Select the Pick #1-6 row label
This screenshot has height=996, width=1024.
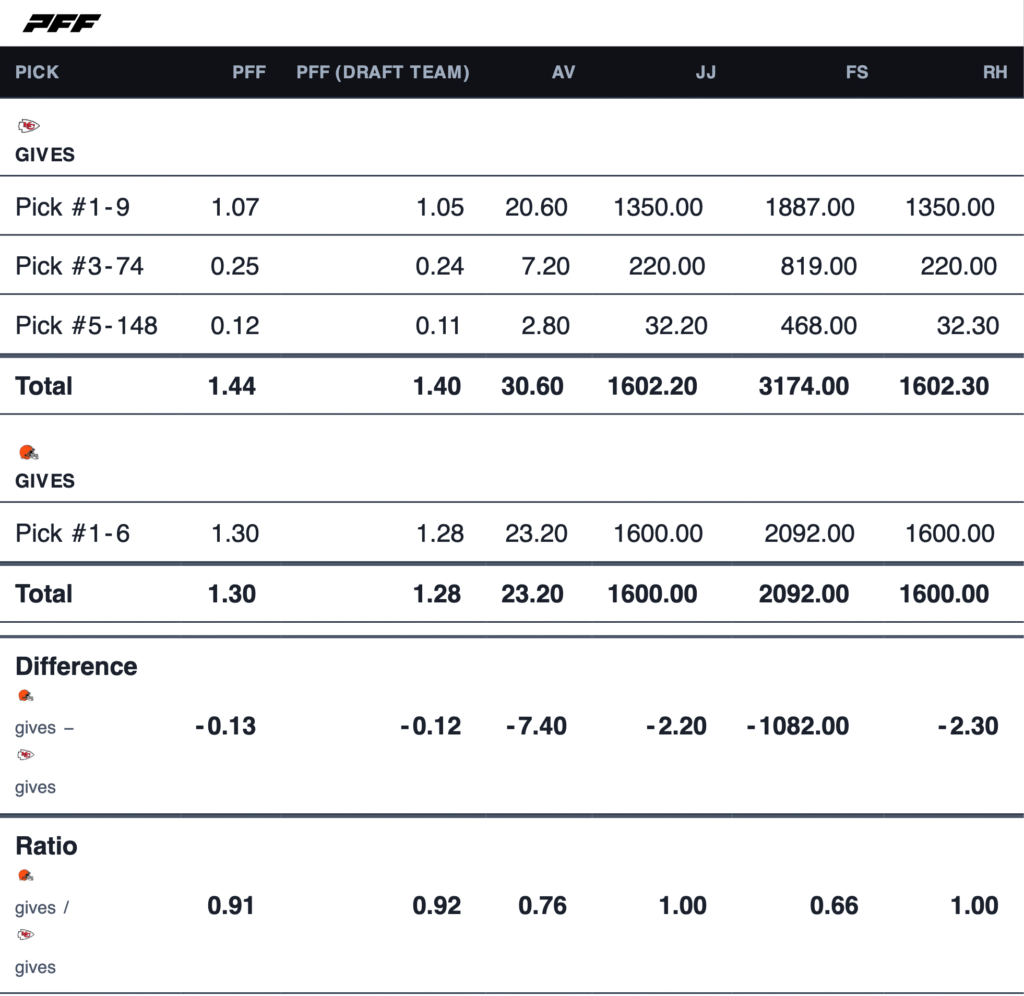point(72,533)
